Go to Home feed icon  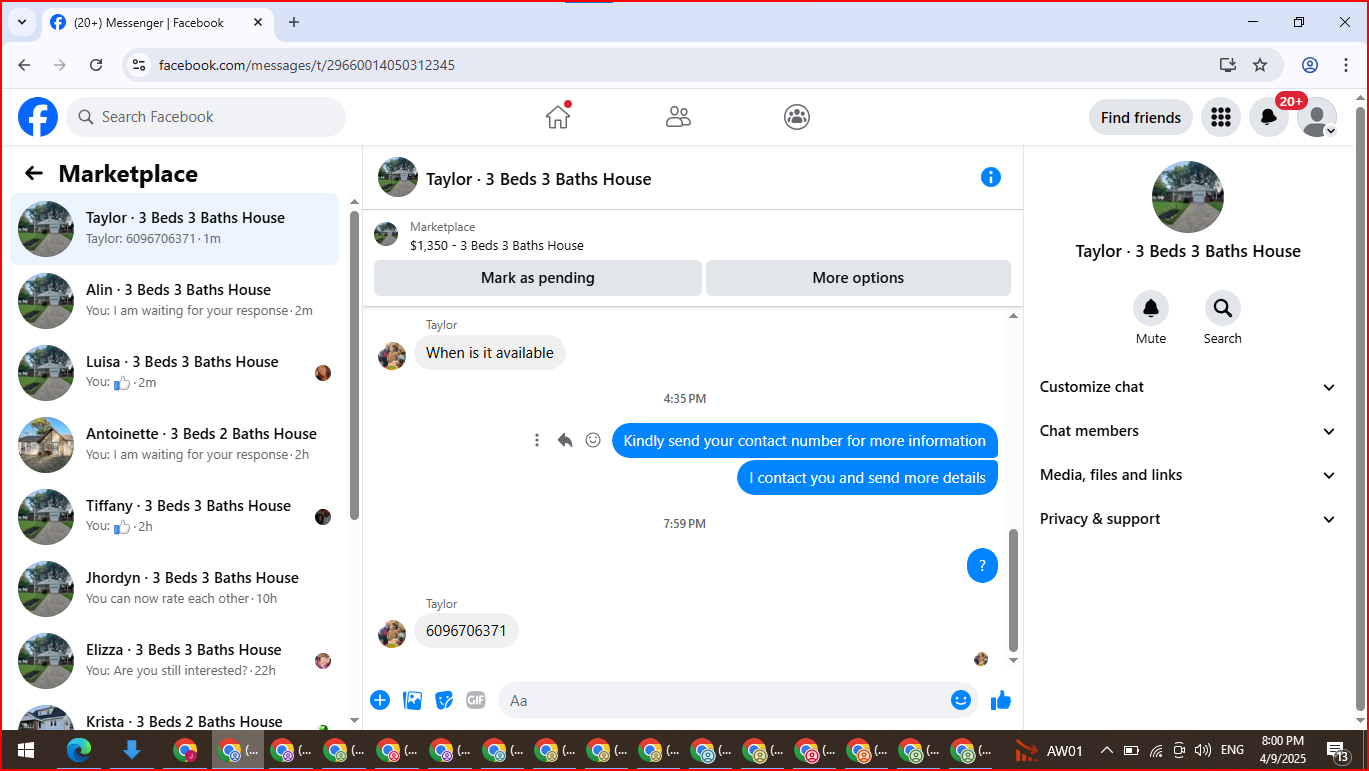coord(557,117)
